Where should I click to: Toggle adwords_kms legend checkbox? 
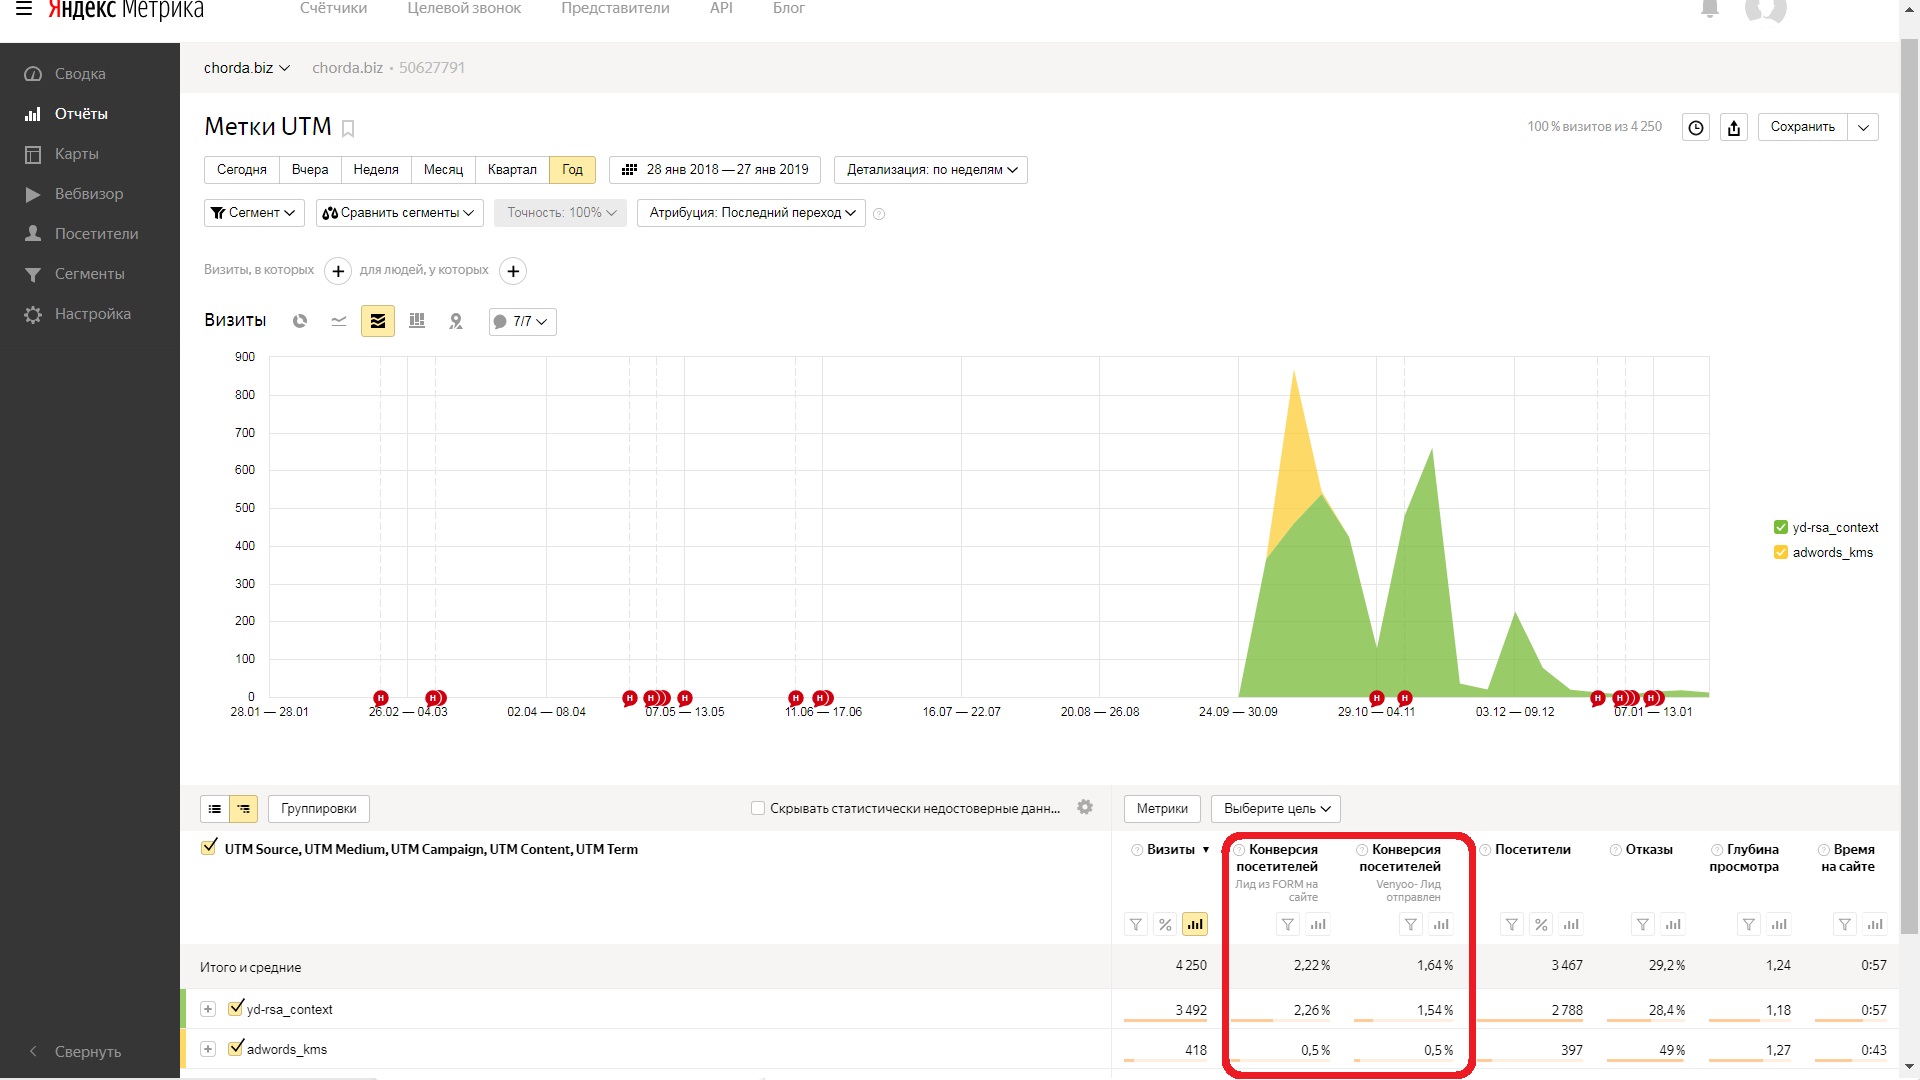[1781, 552]
